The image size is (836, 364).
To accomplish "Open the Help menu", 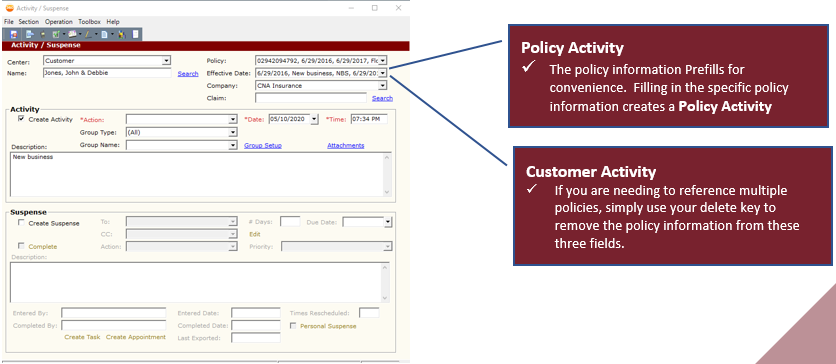I will [x=112, y=22].
